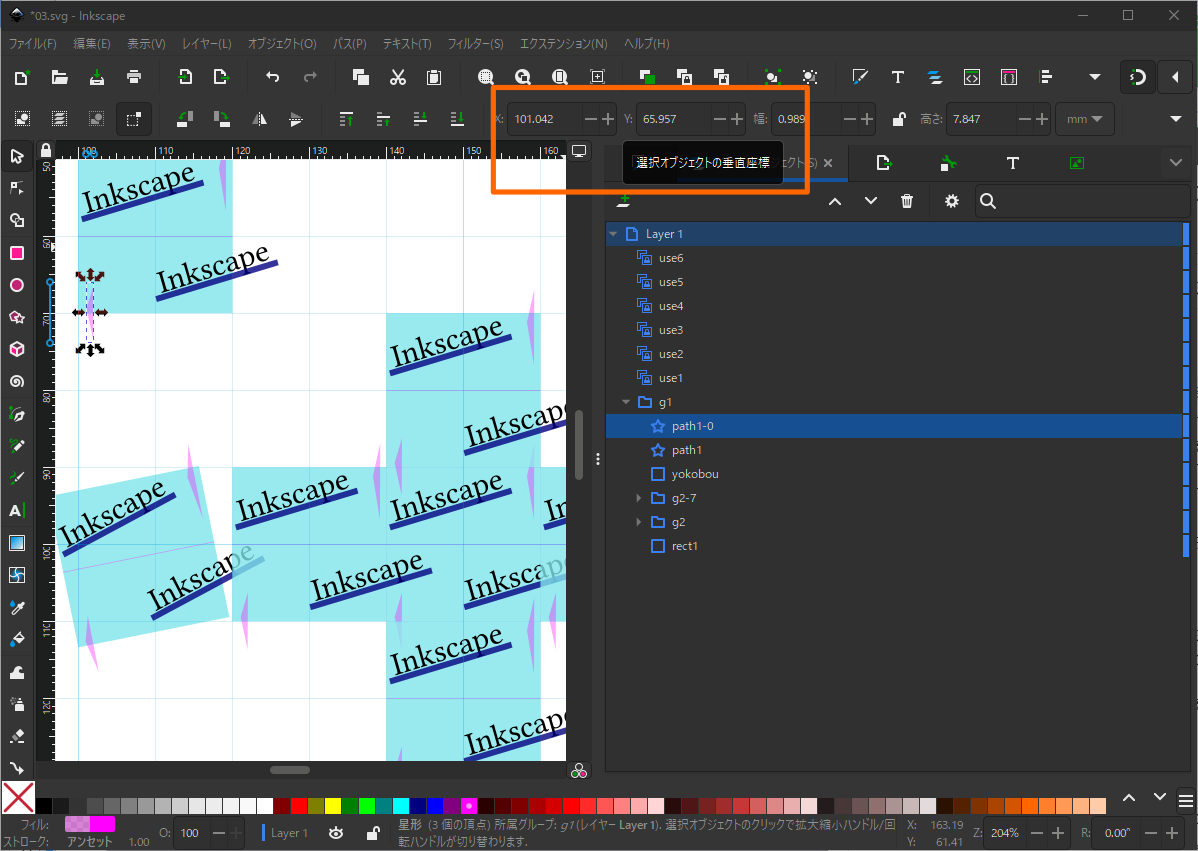Viewport: 1198px width, 851px height.
Task: Raise selection to top
Action: (346, 119)
